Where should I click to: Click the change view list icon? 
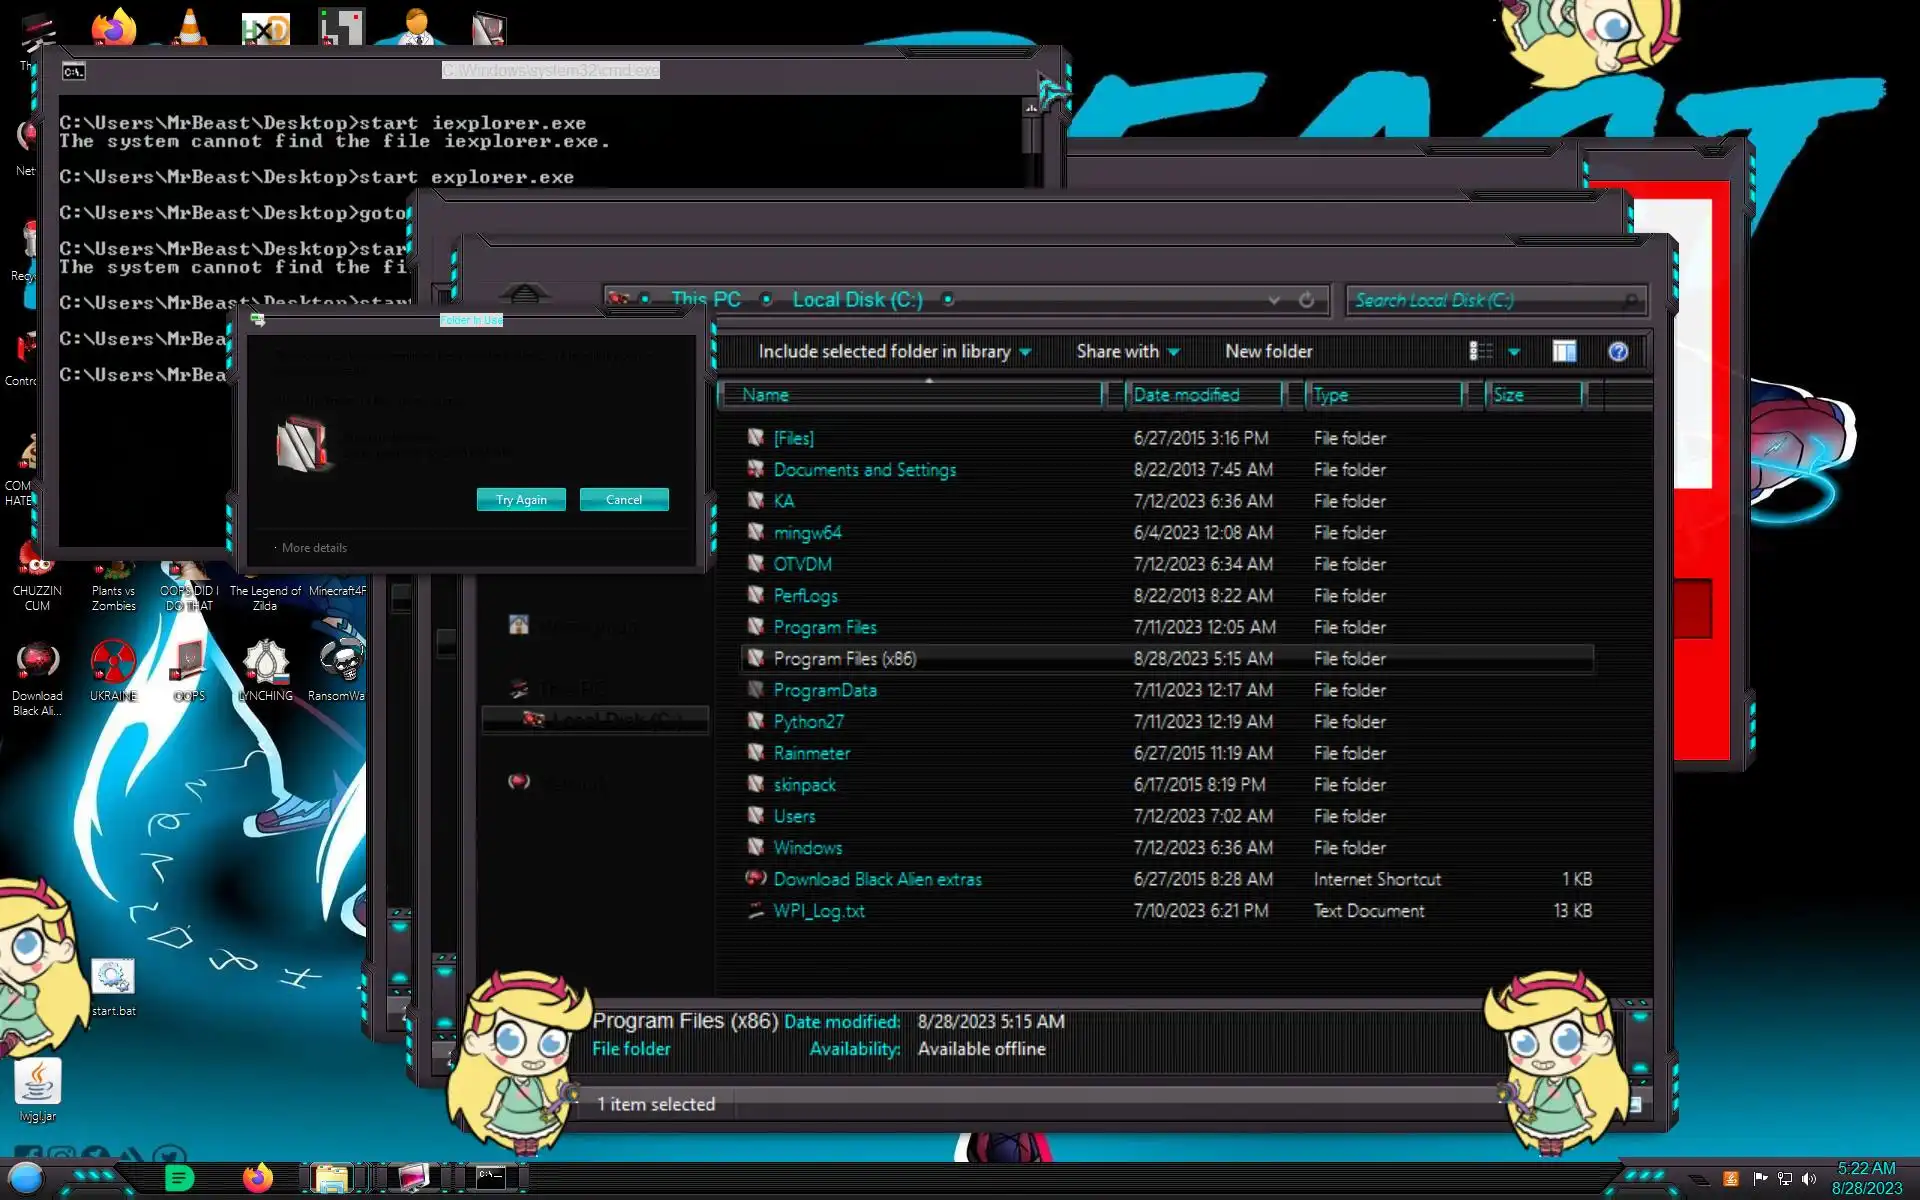[x=1481, y=351]
